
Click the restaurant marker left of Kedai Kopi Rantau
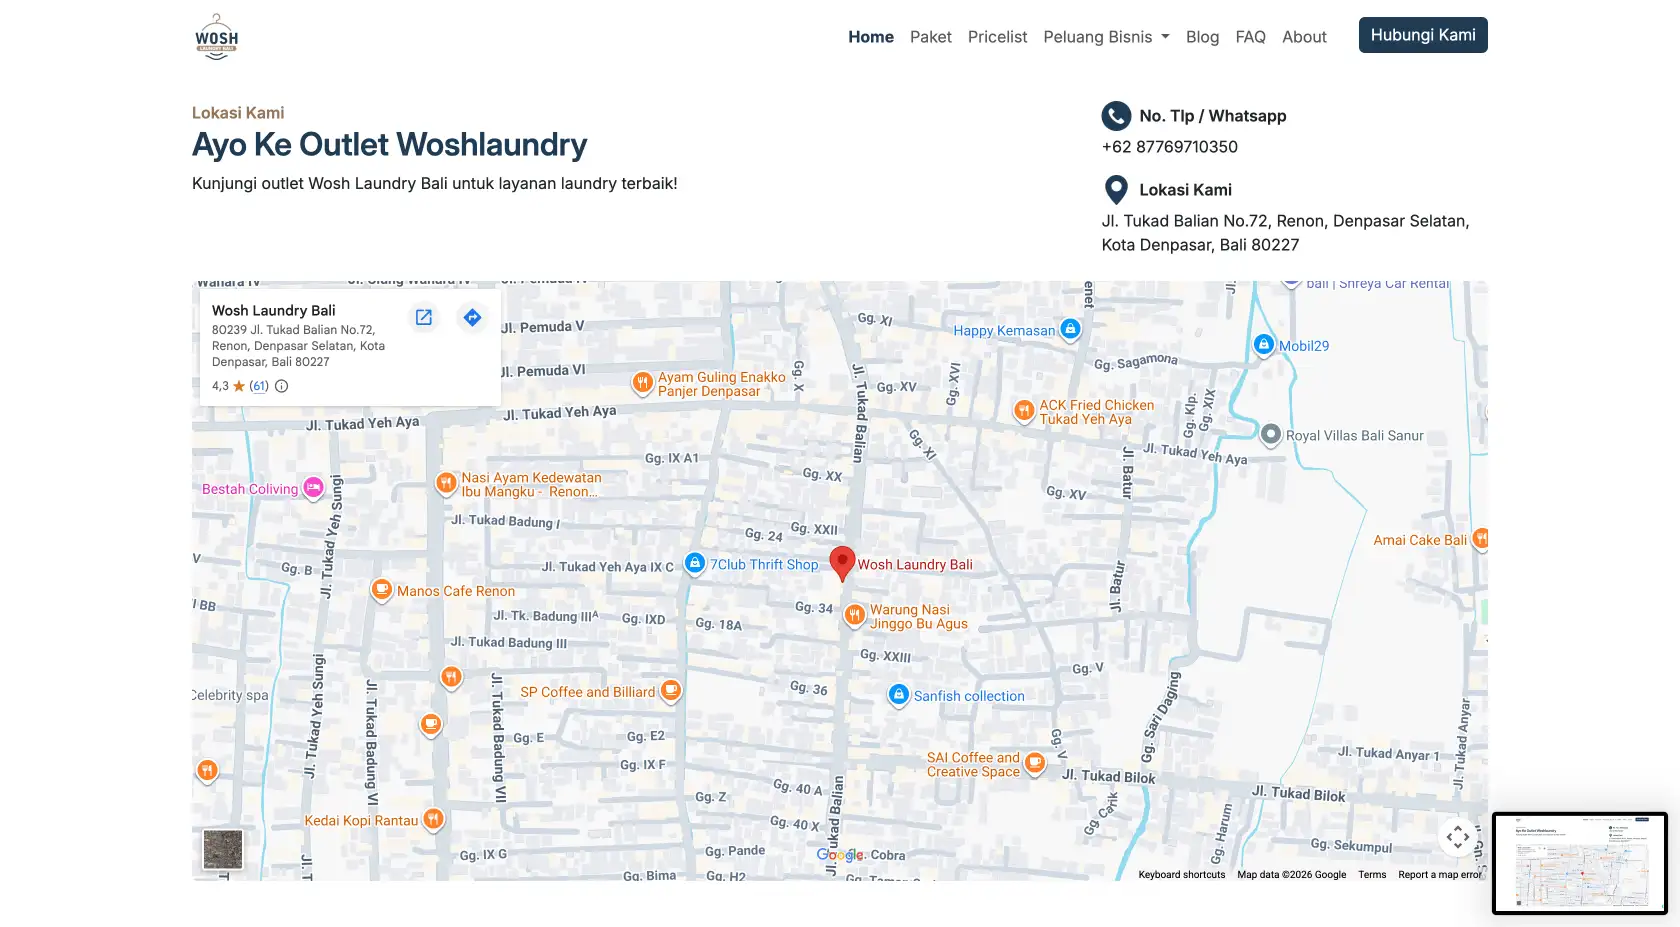[x=207, y=770]
